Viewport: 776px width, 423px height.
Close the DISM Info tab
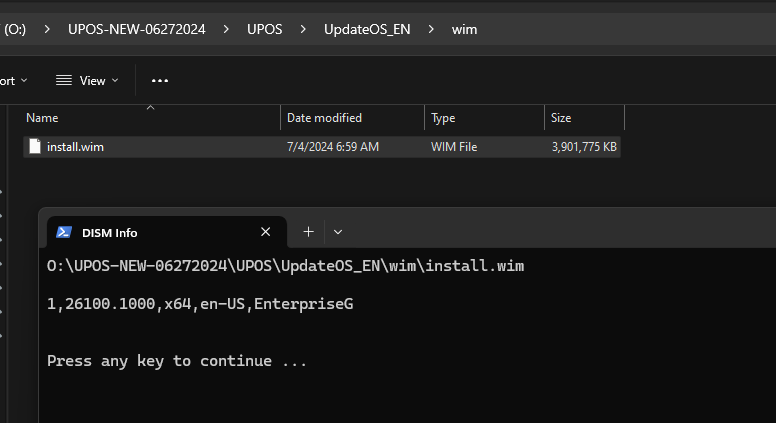pyautogui.click(x=266, y=232)
